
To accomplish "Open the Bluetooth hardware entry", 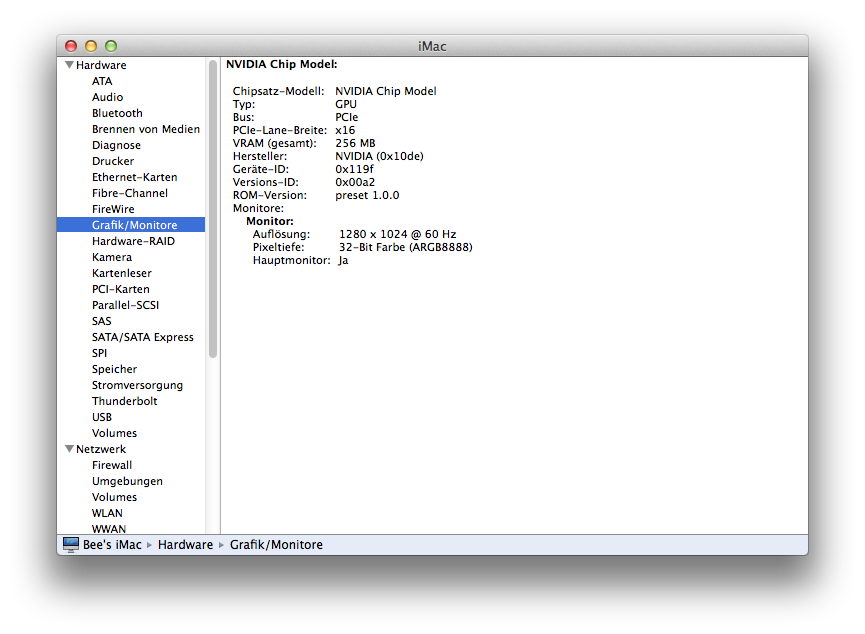I will click(118, 113).
